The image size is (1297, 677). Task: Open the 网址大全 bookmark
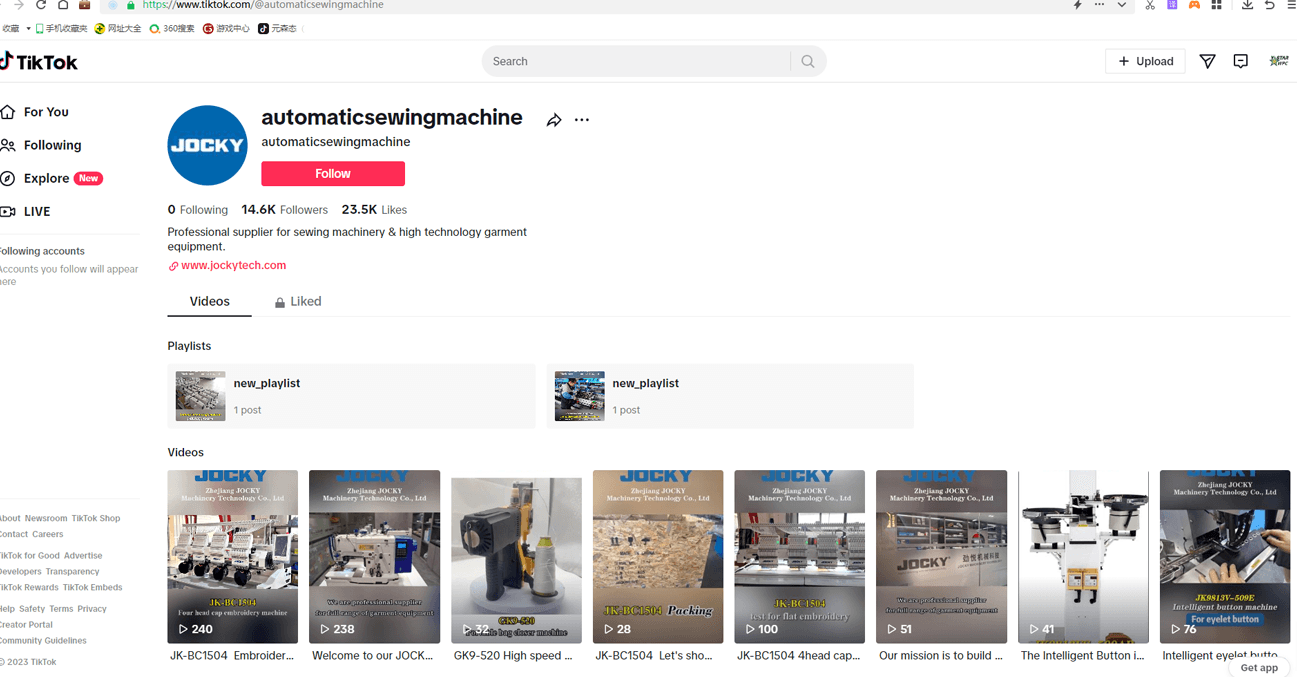[x=118, y=29]
